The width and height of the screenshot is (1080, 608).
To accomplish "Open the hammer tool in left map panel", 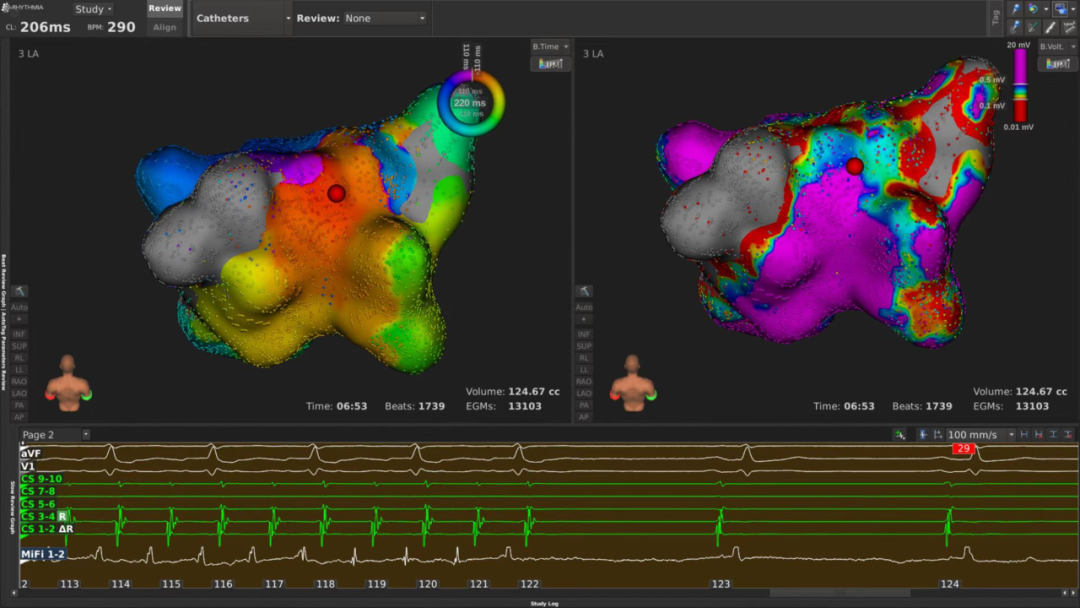I will pyautogui.click(x=21, y=291).
